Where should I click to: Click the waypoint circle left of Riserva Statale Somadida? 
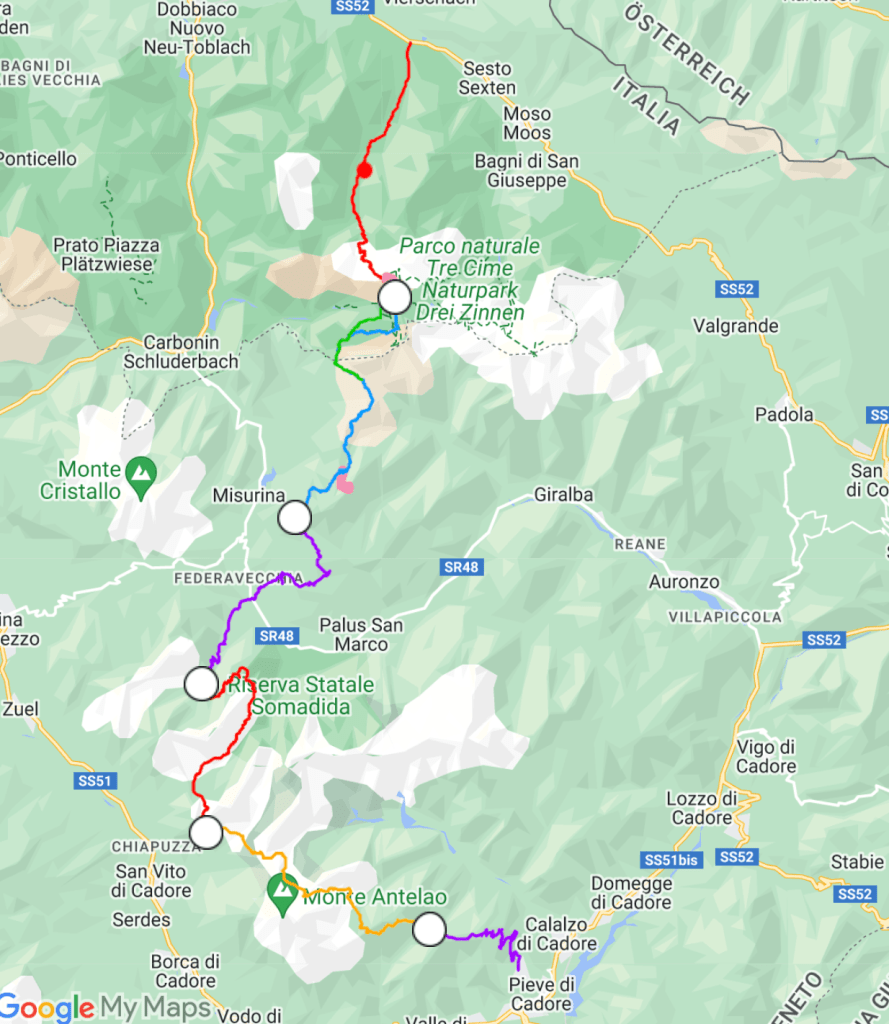pyautogui.click(x=201, y=684)
